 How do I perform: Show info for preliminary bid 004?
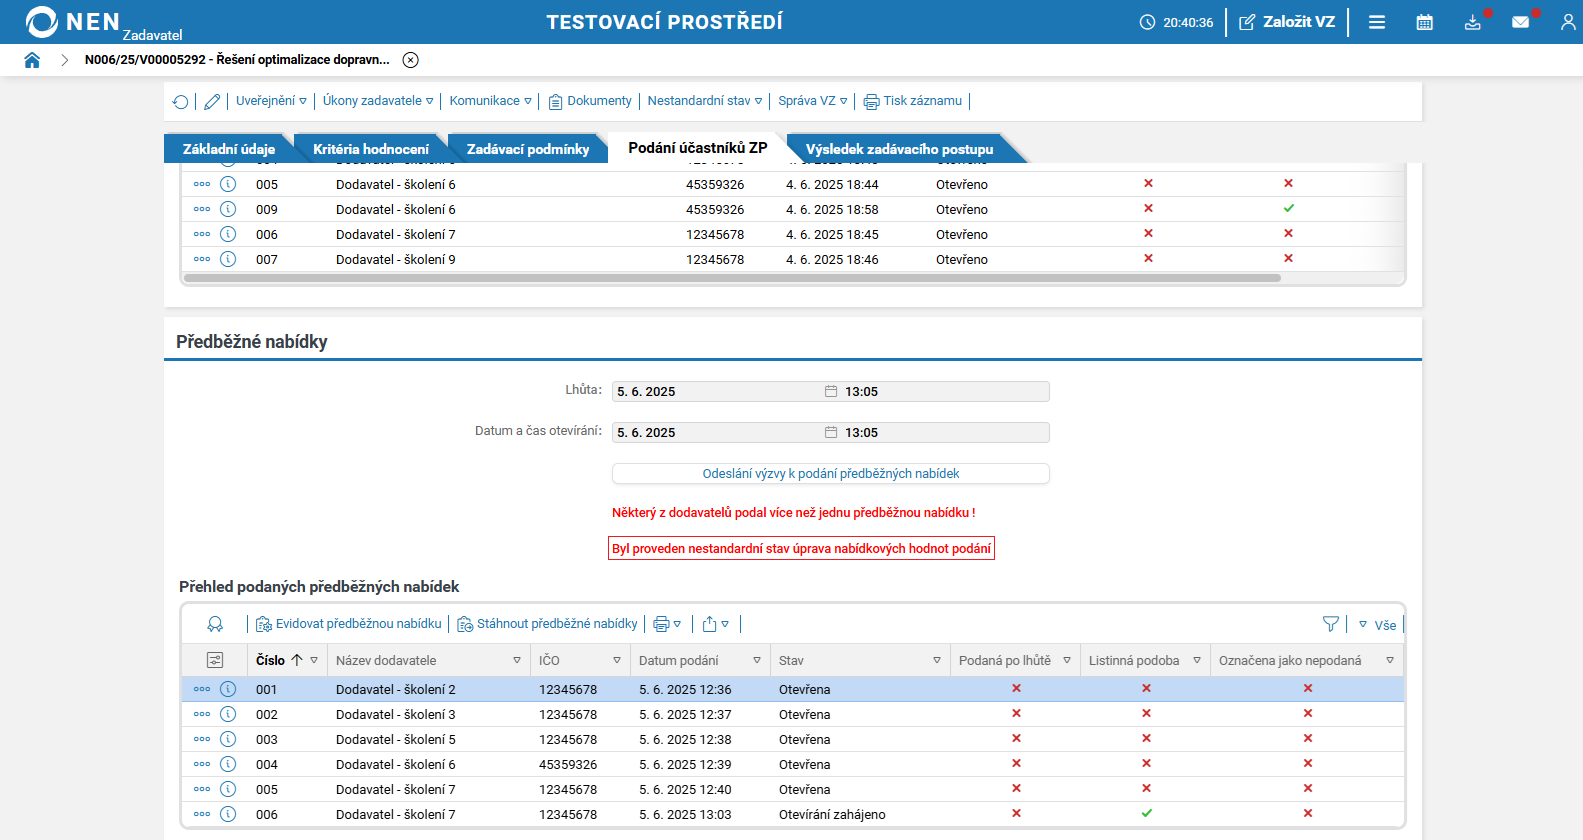point(228,764)
